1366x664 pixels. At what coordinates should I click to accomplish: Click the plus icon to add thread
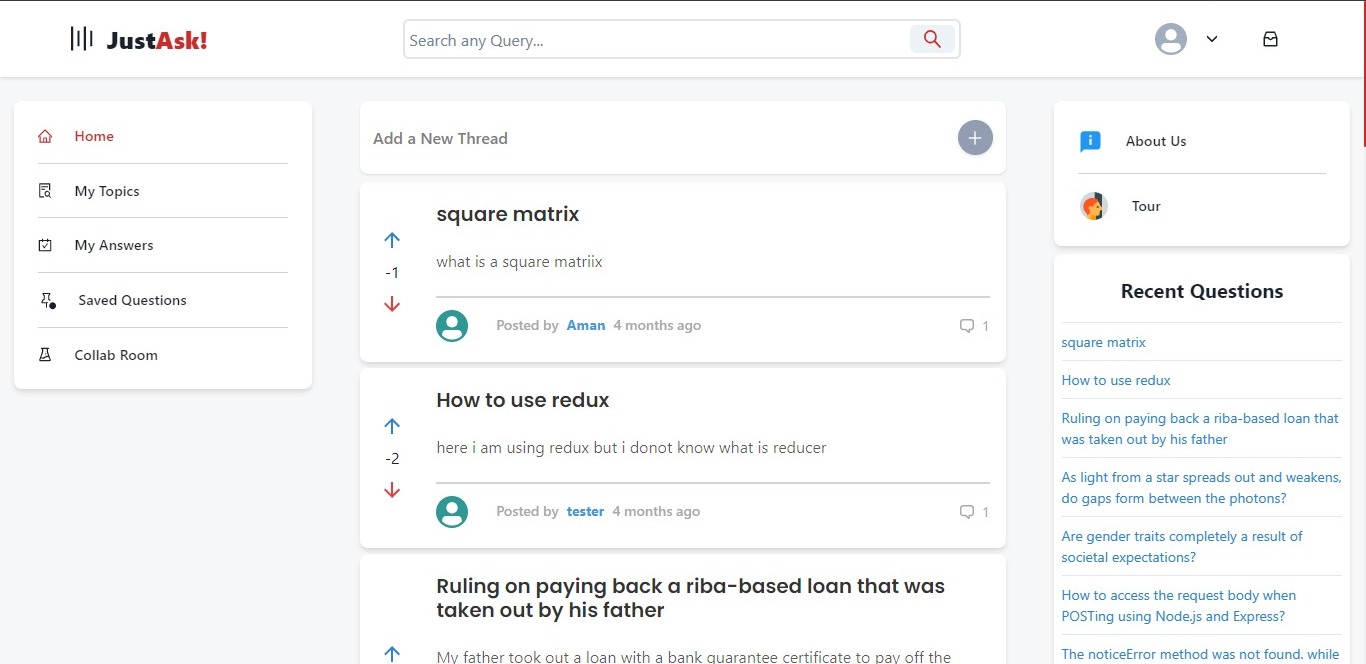pyautogui.click(x=975, y=138)
